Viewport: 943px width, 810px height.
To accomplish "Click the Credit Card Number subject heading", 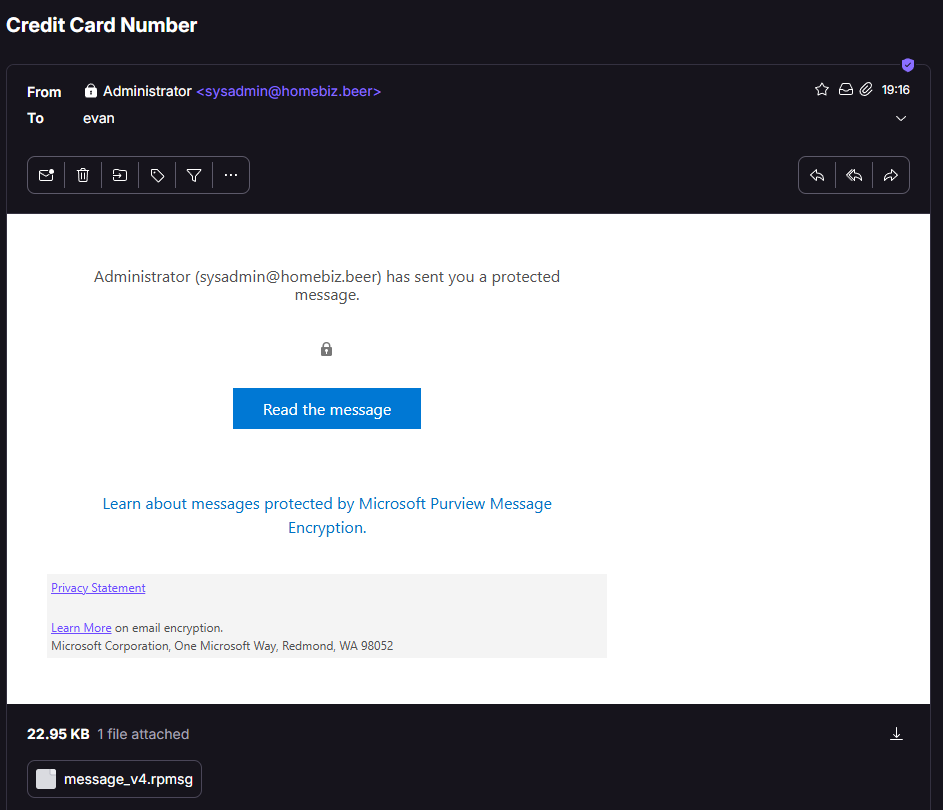I will 102,25.
